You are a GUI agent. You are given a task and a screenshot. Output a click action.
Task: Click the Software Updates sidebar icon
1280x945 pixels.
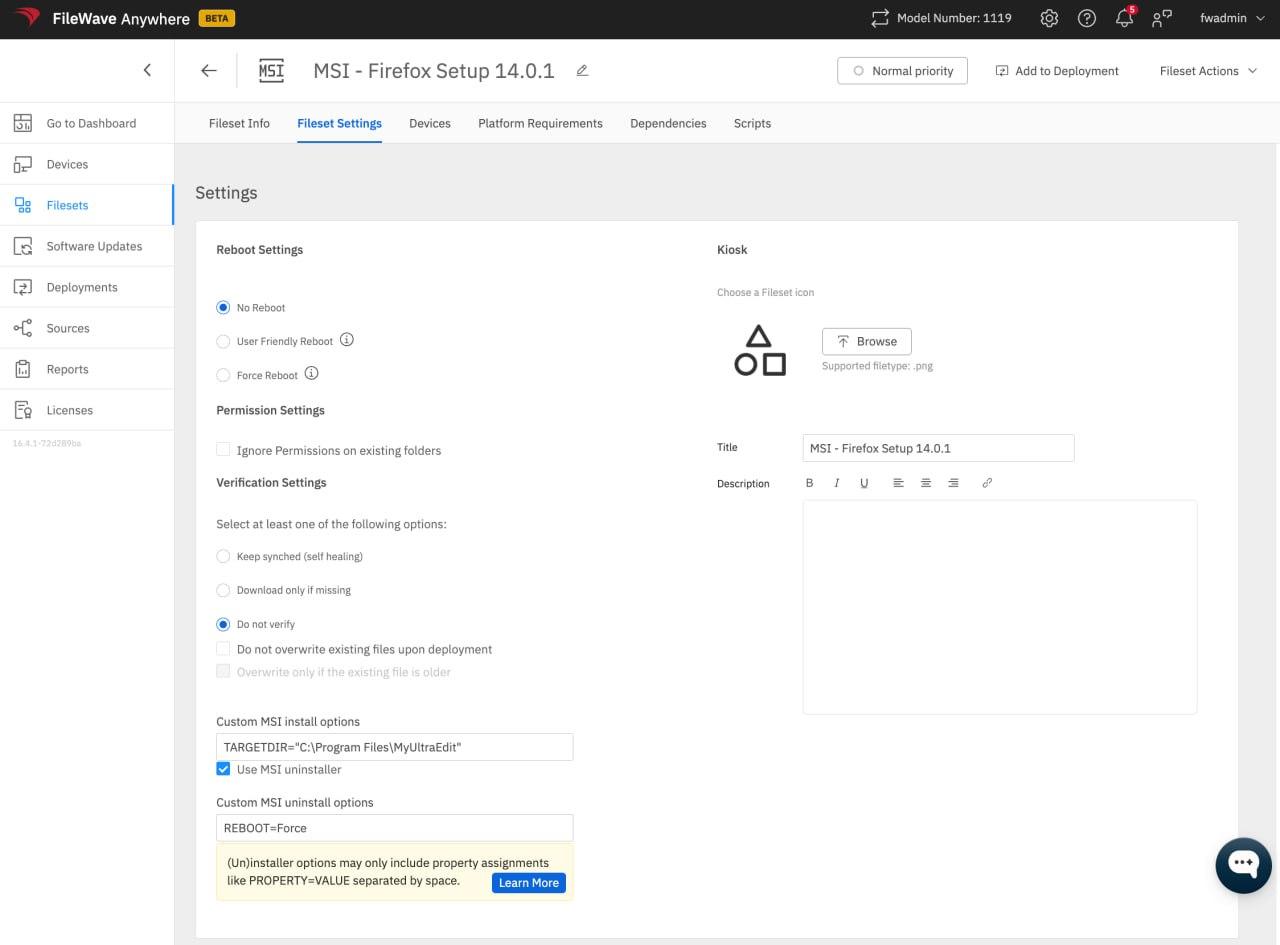coord(23,246)
